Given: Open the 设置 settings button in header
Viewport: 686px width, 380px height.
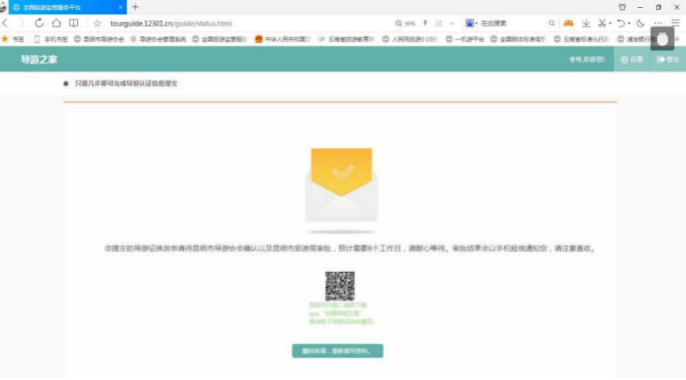Looking at the screenshot, I should pos(632,59).
